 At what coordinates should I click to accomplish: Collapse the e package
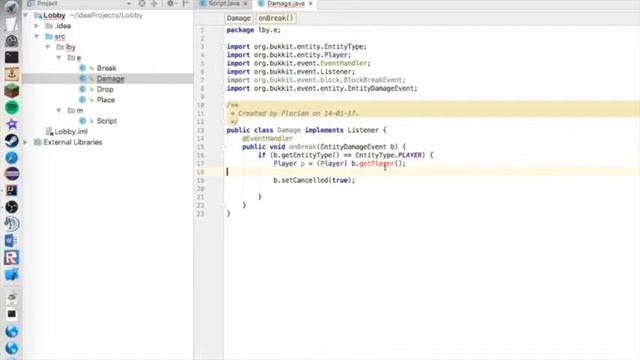pyautogui.click(x=59, y=58)
